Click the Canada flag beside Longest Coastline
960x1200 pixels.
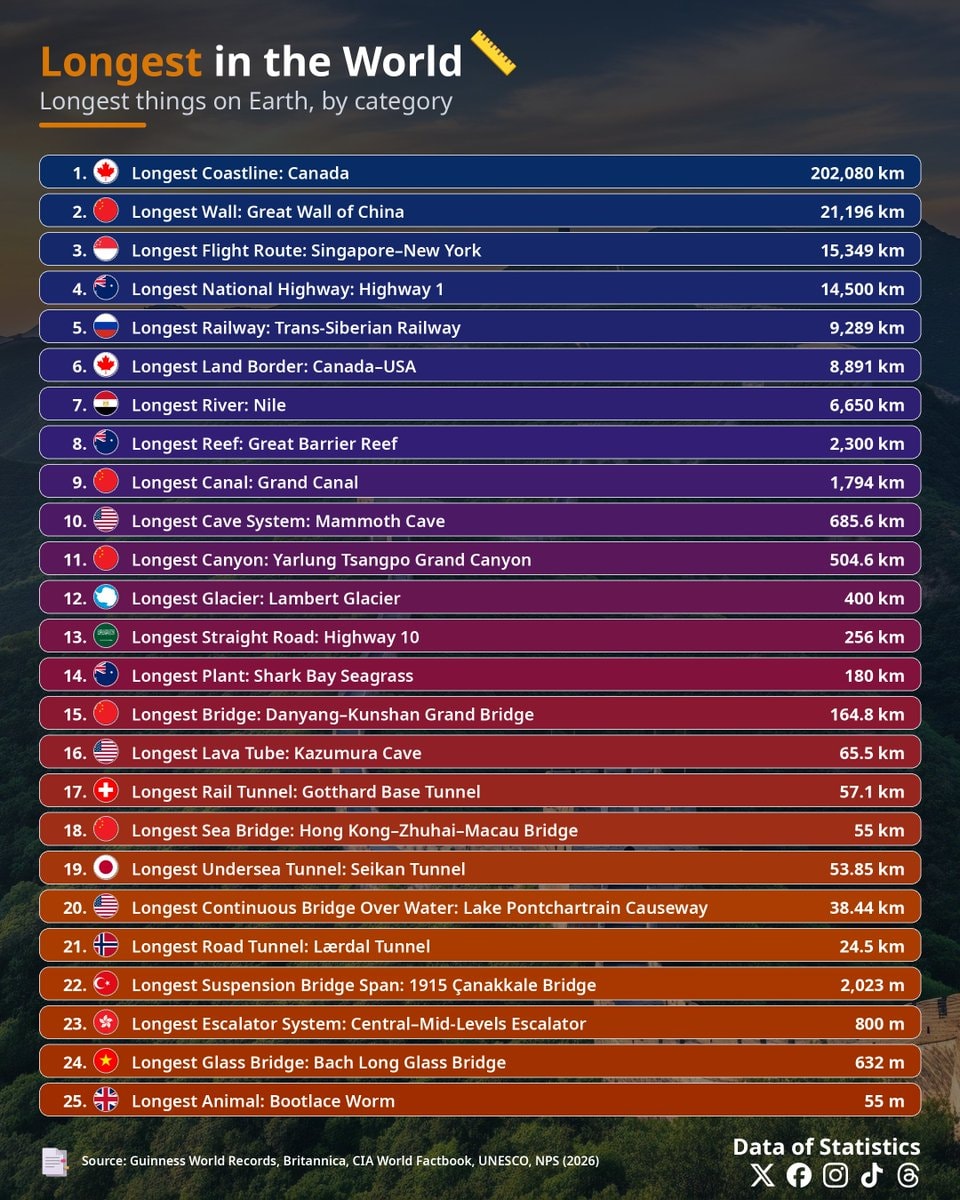(x=106, y=172)
